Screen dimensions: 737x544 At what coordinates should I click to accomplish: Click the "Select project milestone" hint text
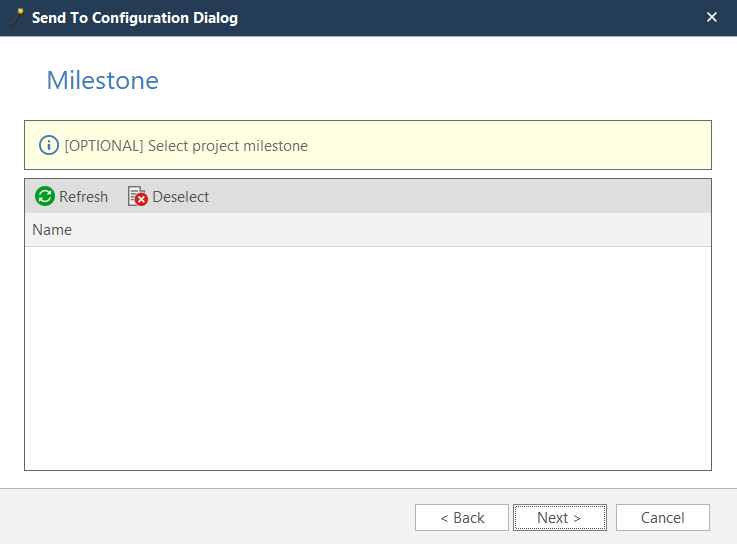click(x=227, y=146)
